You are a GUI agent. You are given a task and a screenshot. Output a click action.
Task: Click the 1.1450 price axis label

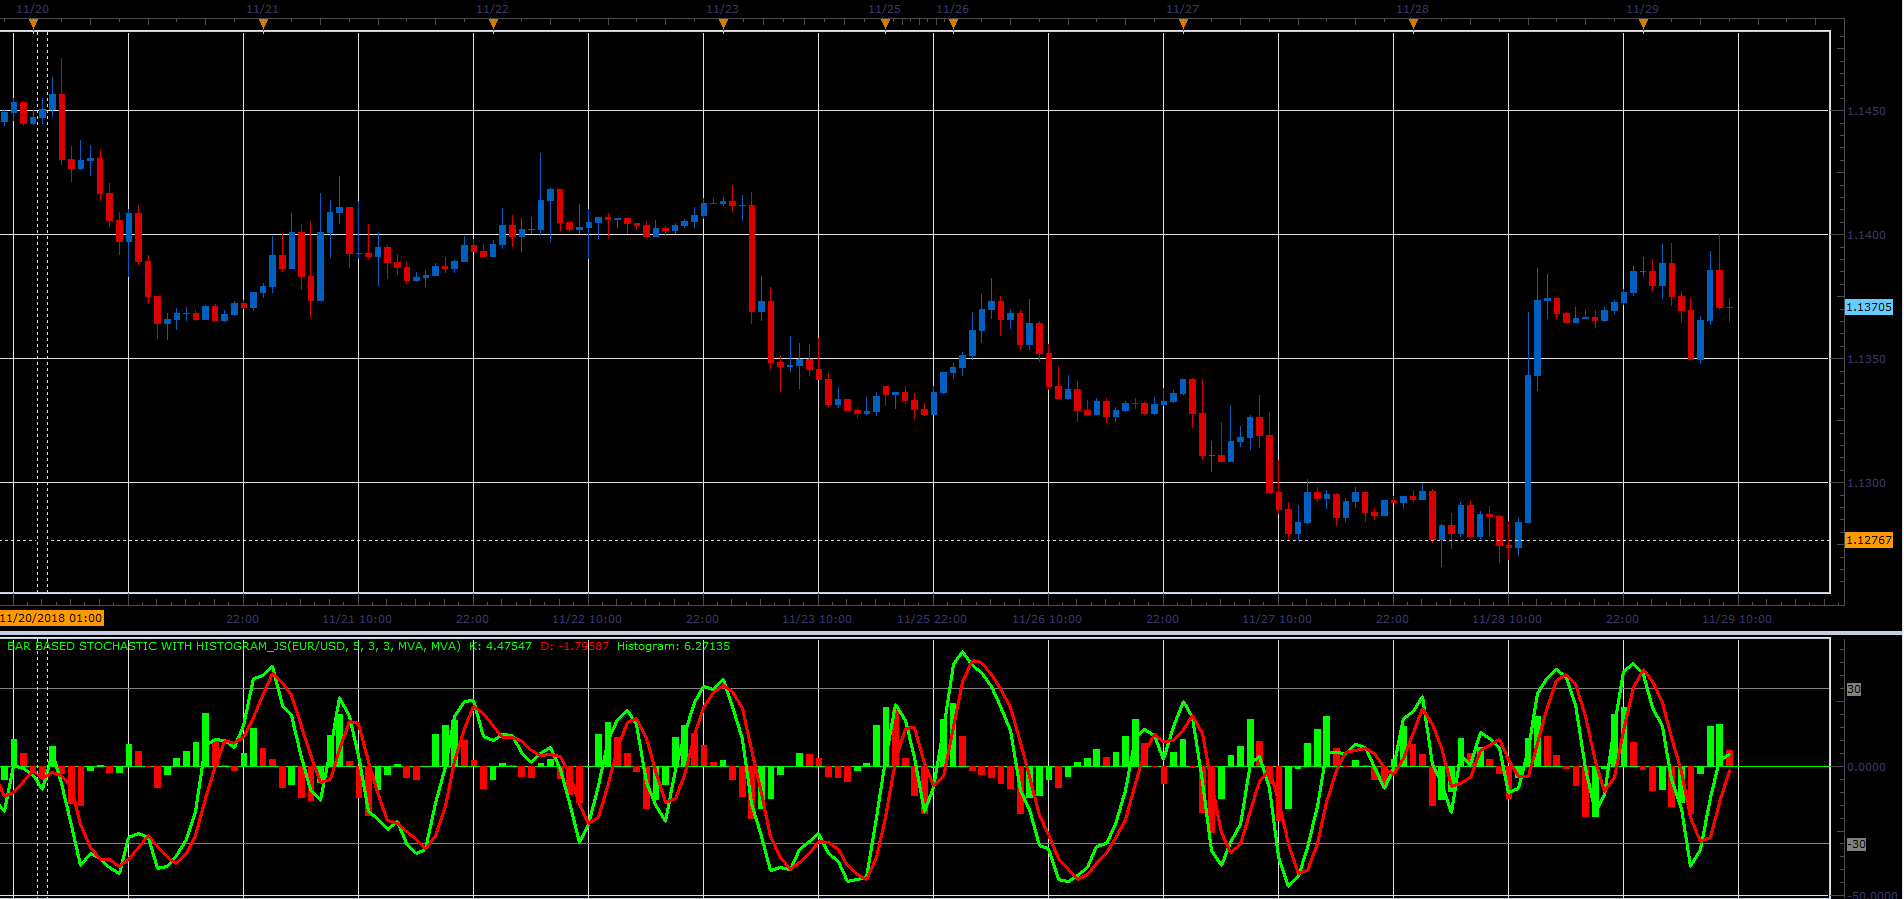[x=1866, y=111]
